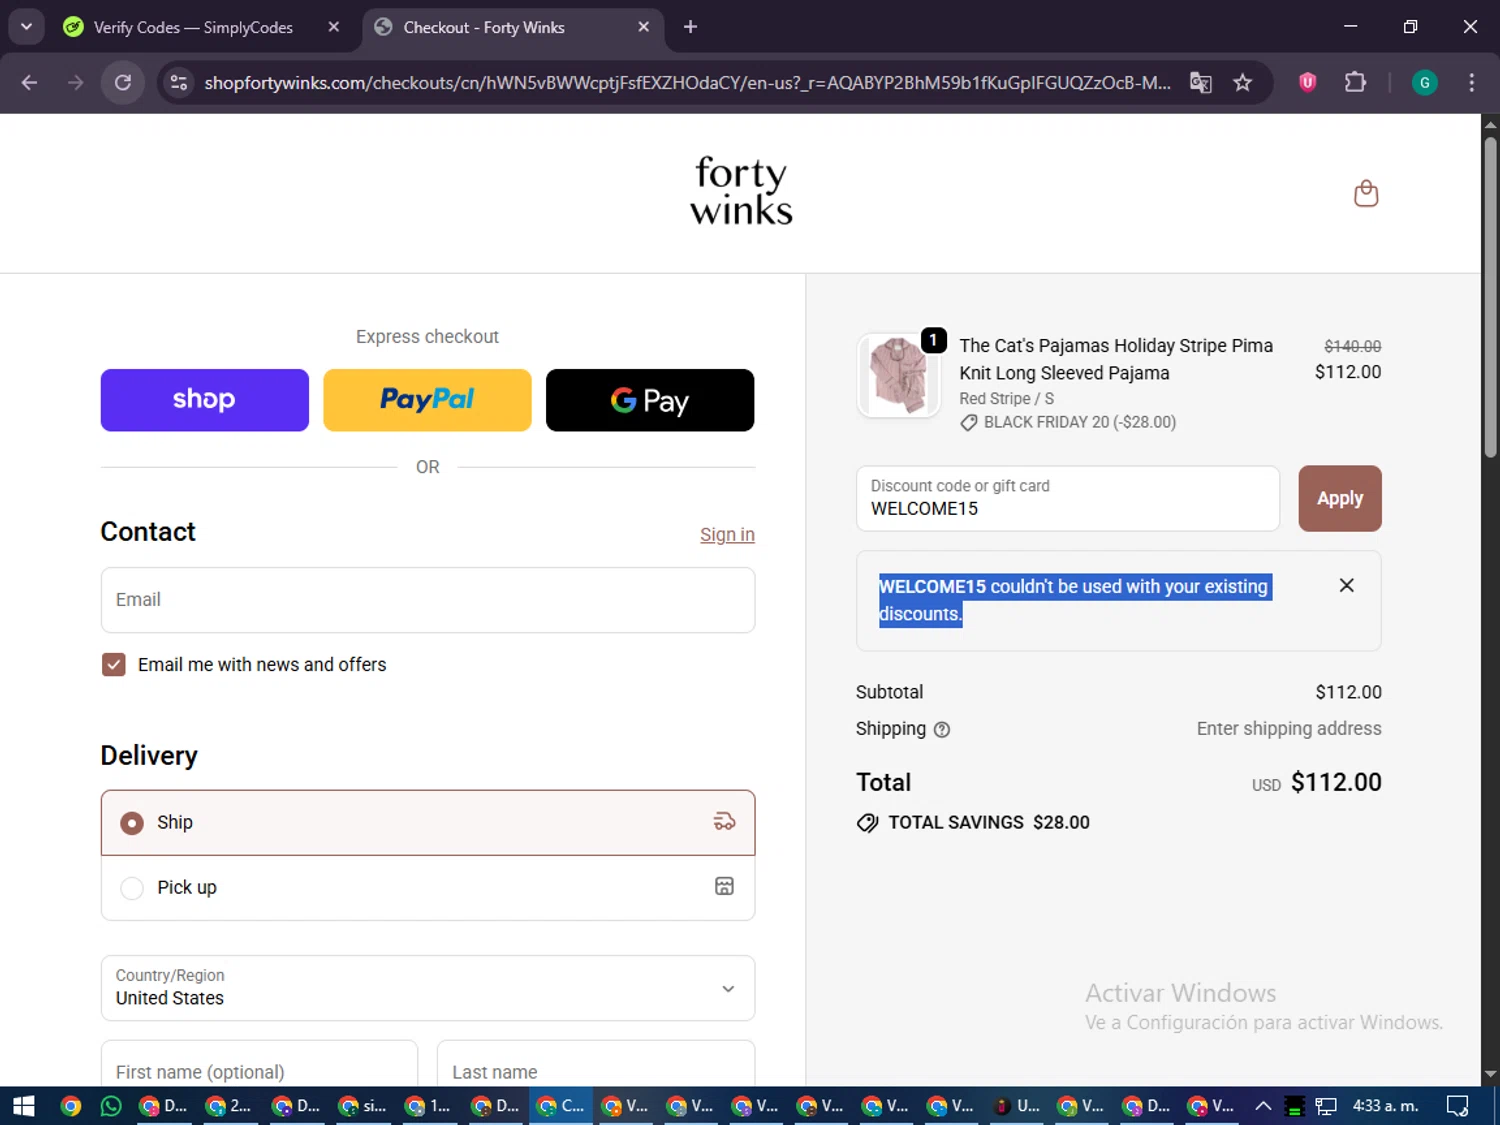This screenshot has width=1500, height=1125.
Task: Switch to the active taskbar Chrome window 'C...'
Action: (561, 1106)
